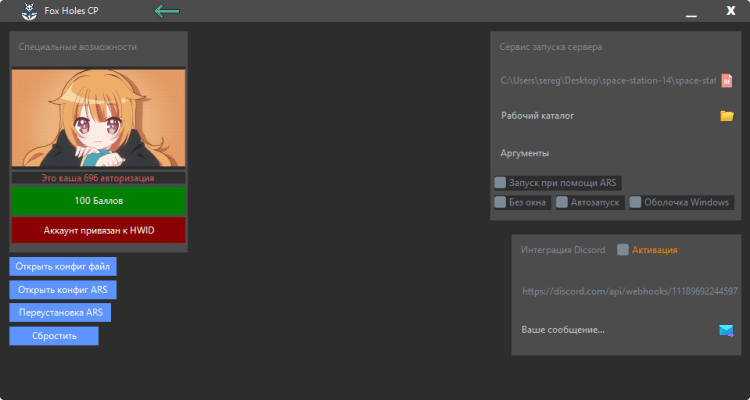This screenshot has height=400, width=750.
Task: Send Discord message with envelope icon
Action: point(726,330)
